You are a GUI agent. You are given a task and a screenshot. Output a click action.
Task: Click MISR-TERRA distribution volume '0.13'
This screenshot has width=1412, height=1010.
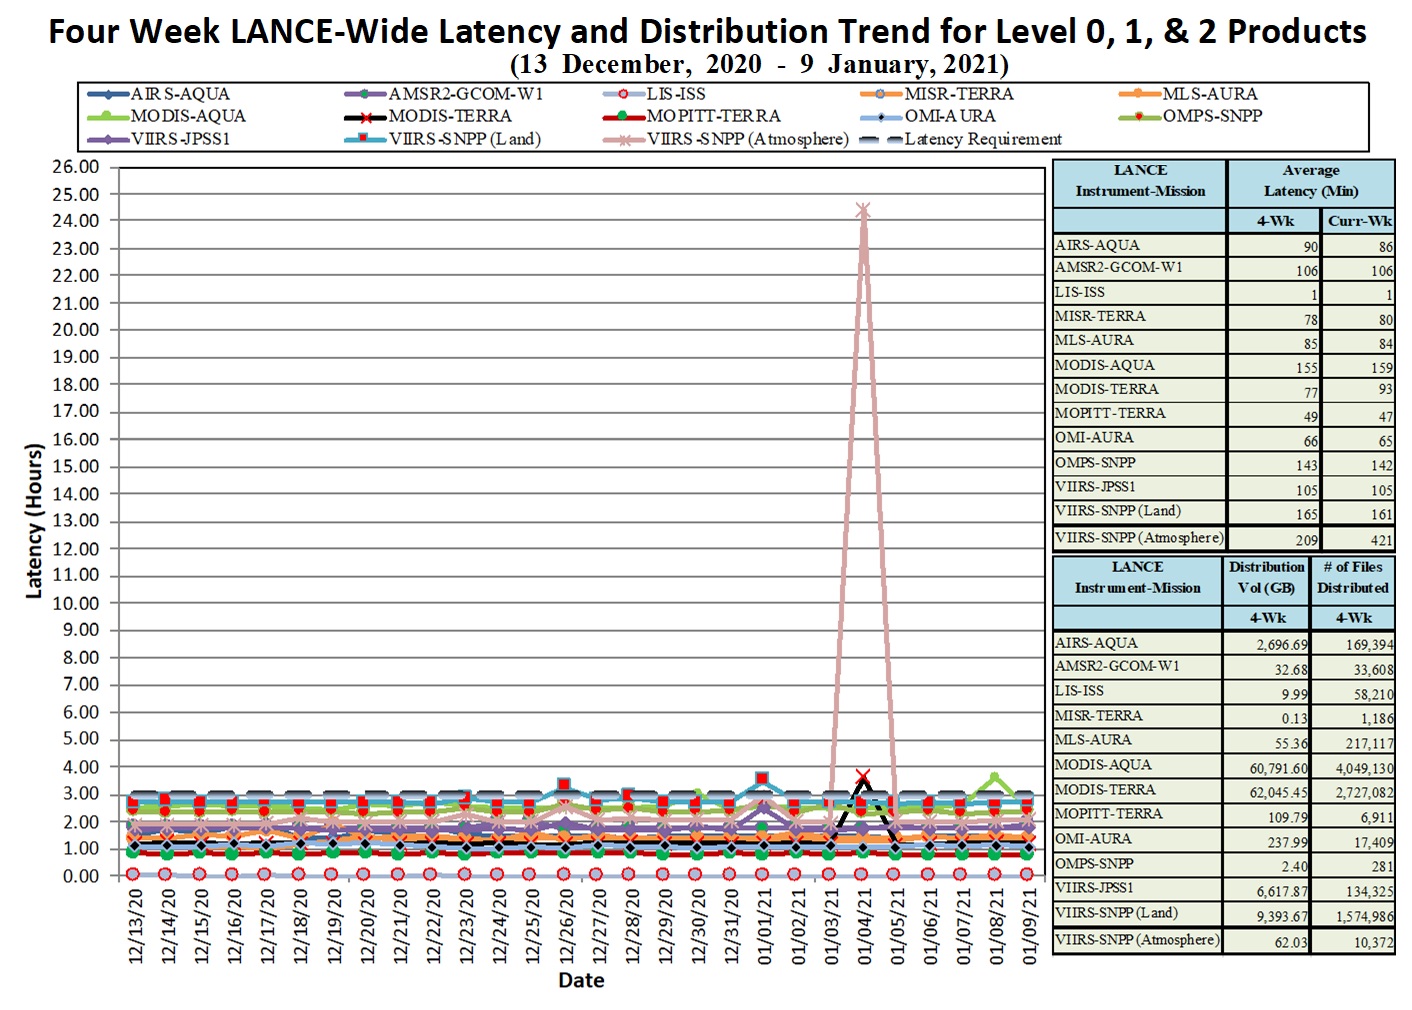pos(1295,719)
